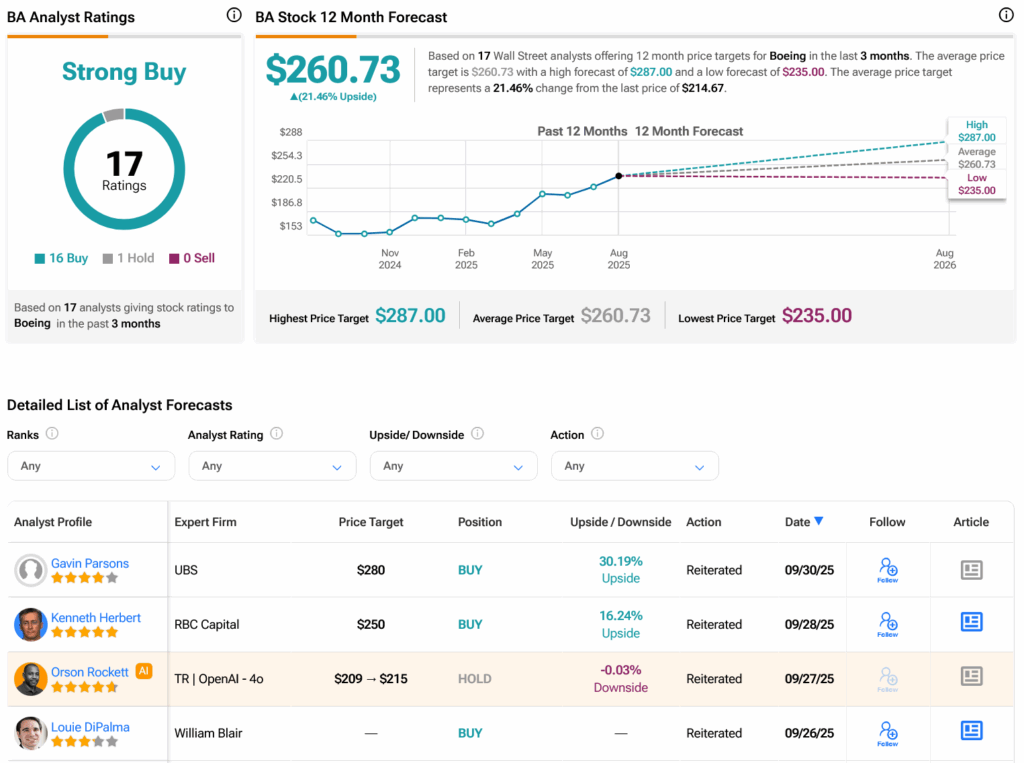Open the Action filter dropdown
This screenshot has height=763, width=1024.
[x=634, y=466]
